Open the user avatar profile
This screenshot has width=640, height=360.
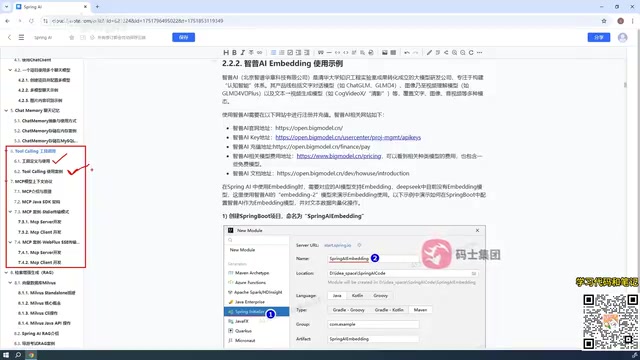tap(622, 37)
